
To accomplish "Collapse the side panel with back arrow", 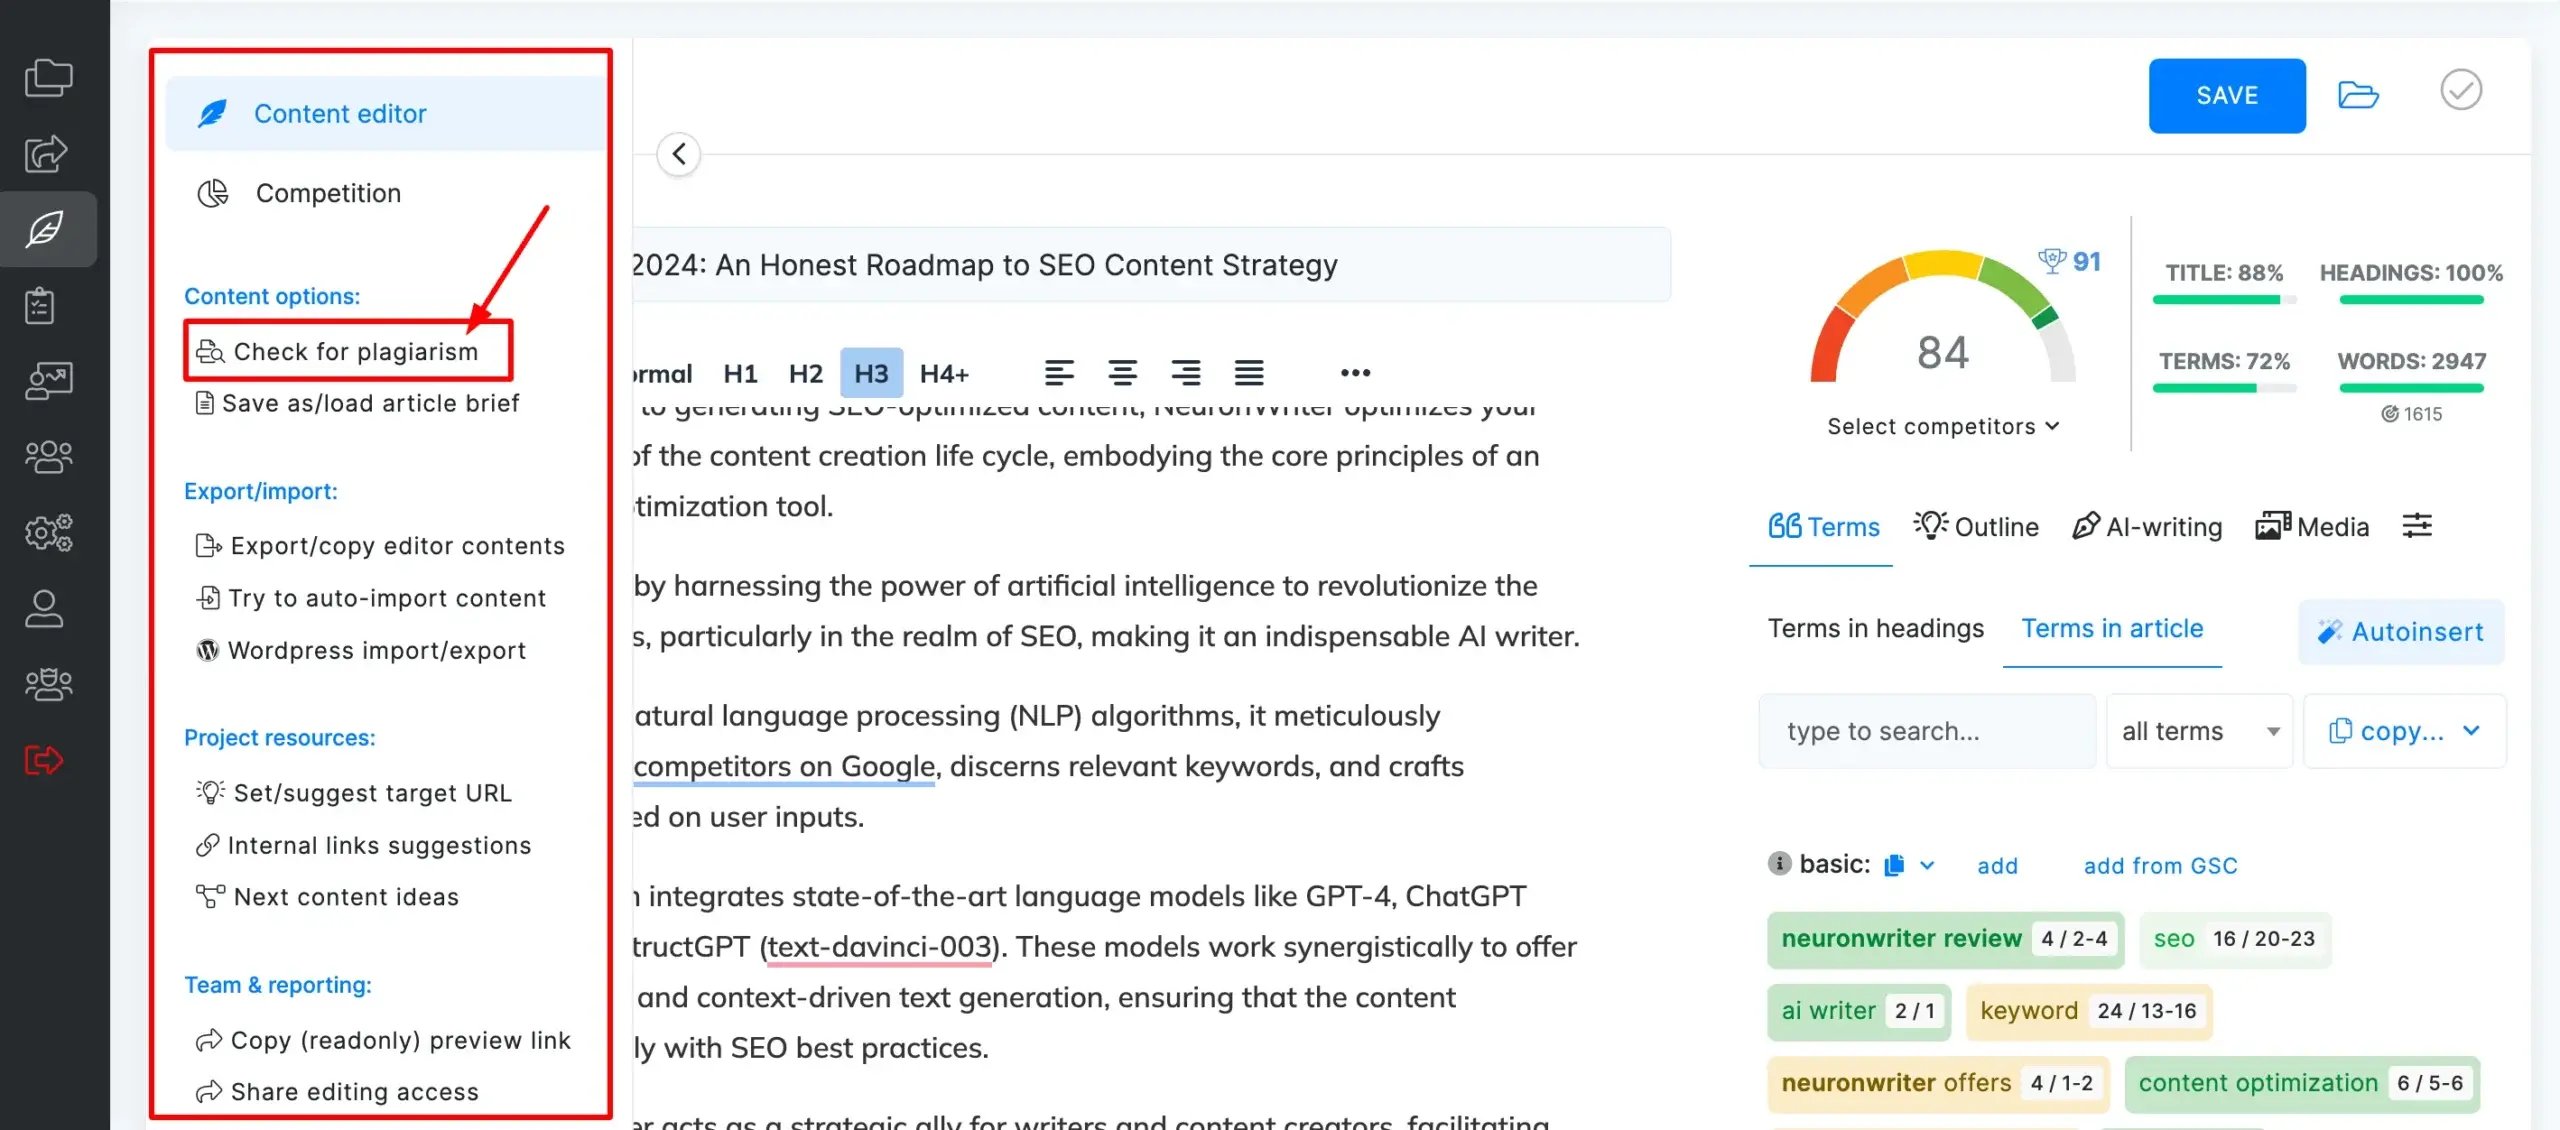I will coord(679,154).
